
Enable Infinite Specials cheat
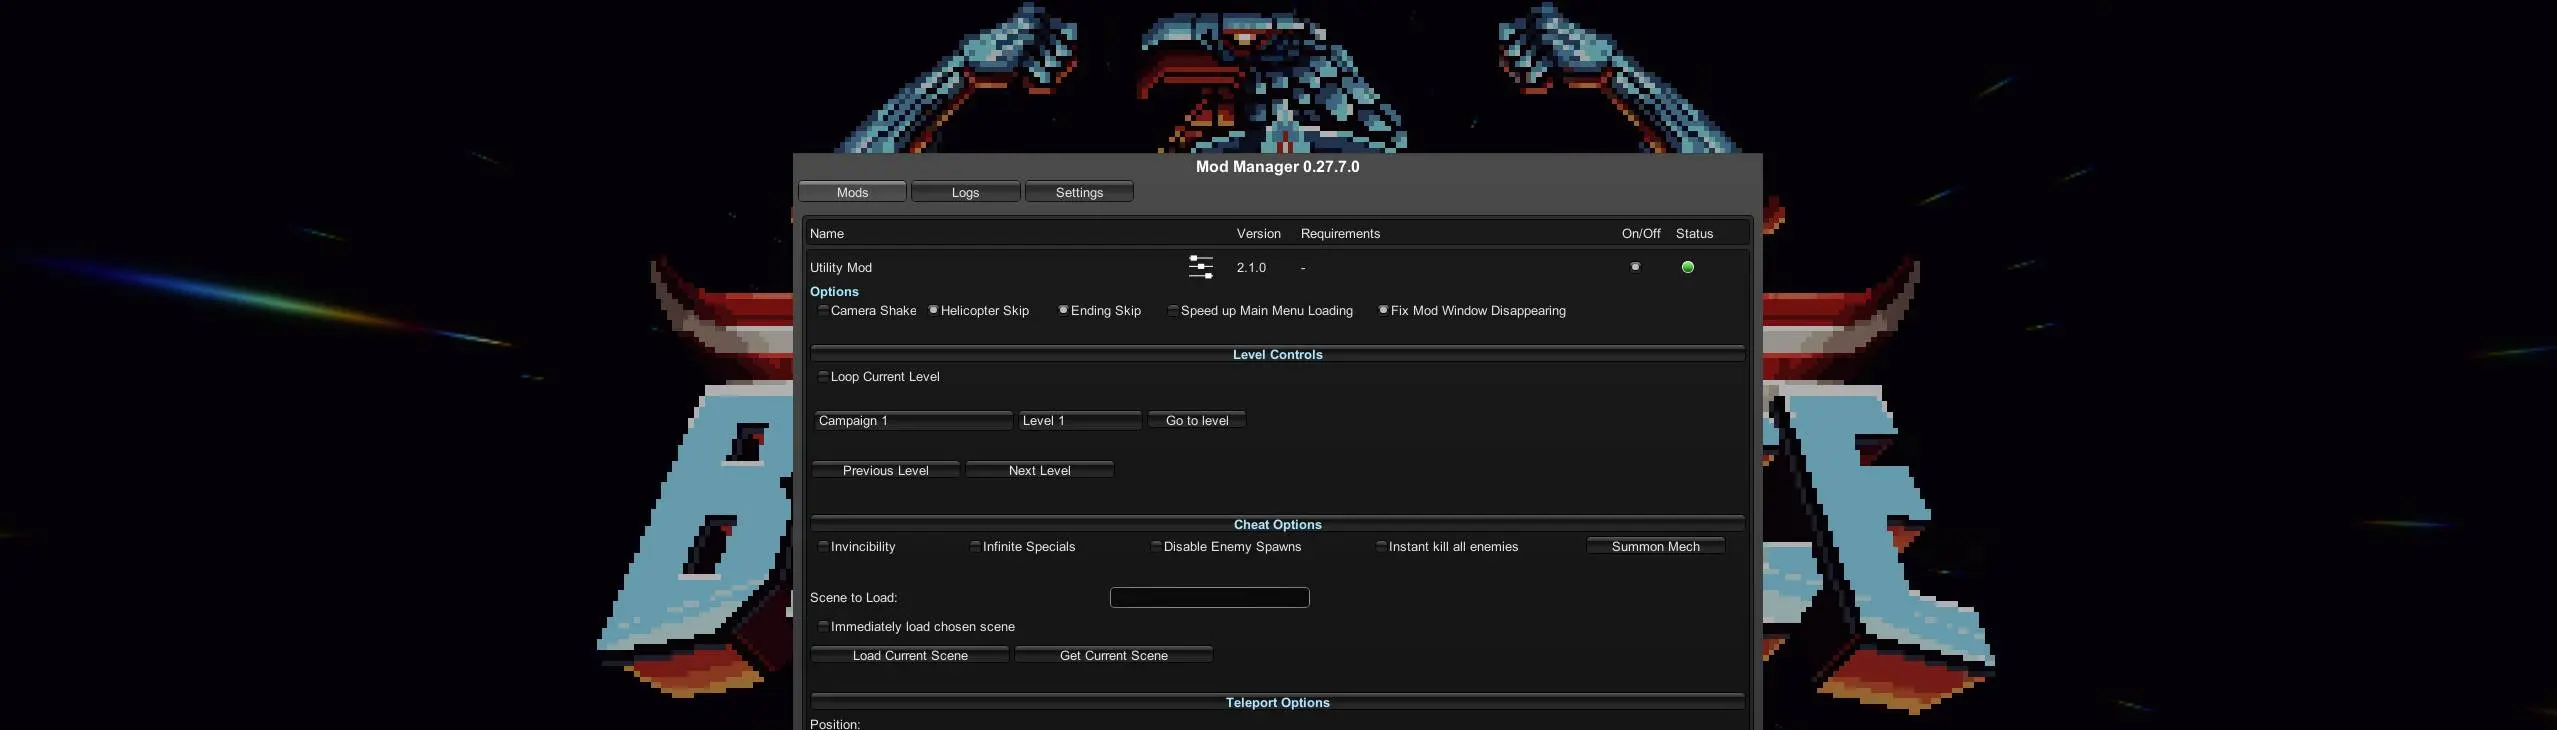click(975, 546)
